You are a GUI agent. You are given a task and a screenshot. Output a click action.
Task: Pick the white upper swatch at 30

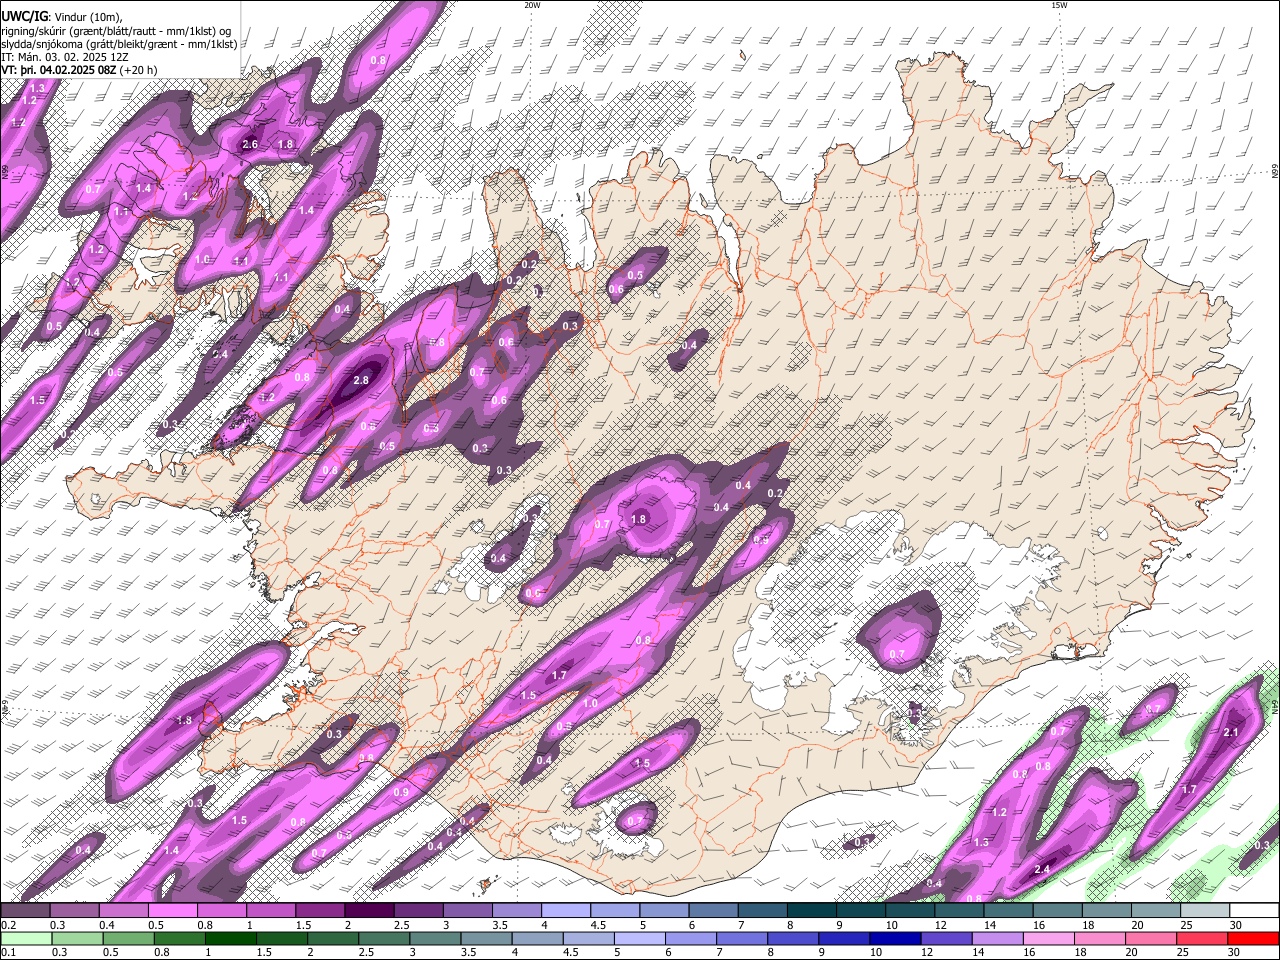[x=1253, y=910]
